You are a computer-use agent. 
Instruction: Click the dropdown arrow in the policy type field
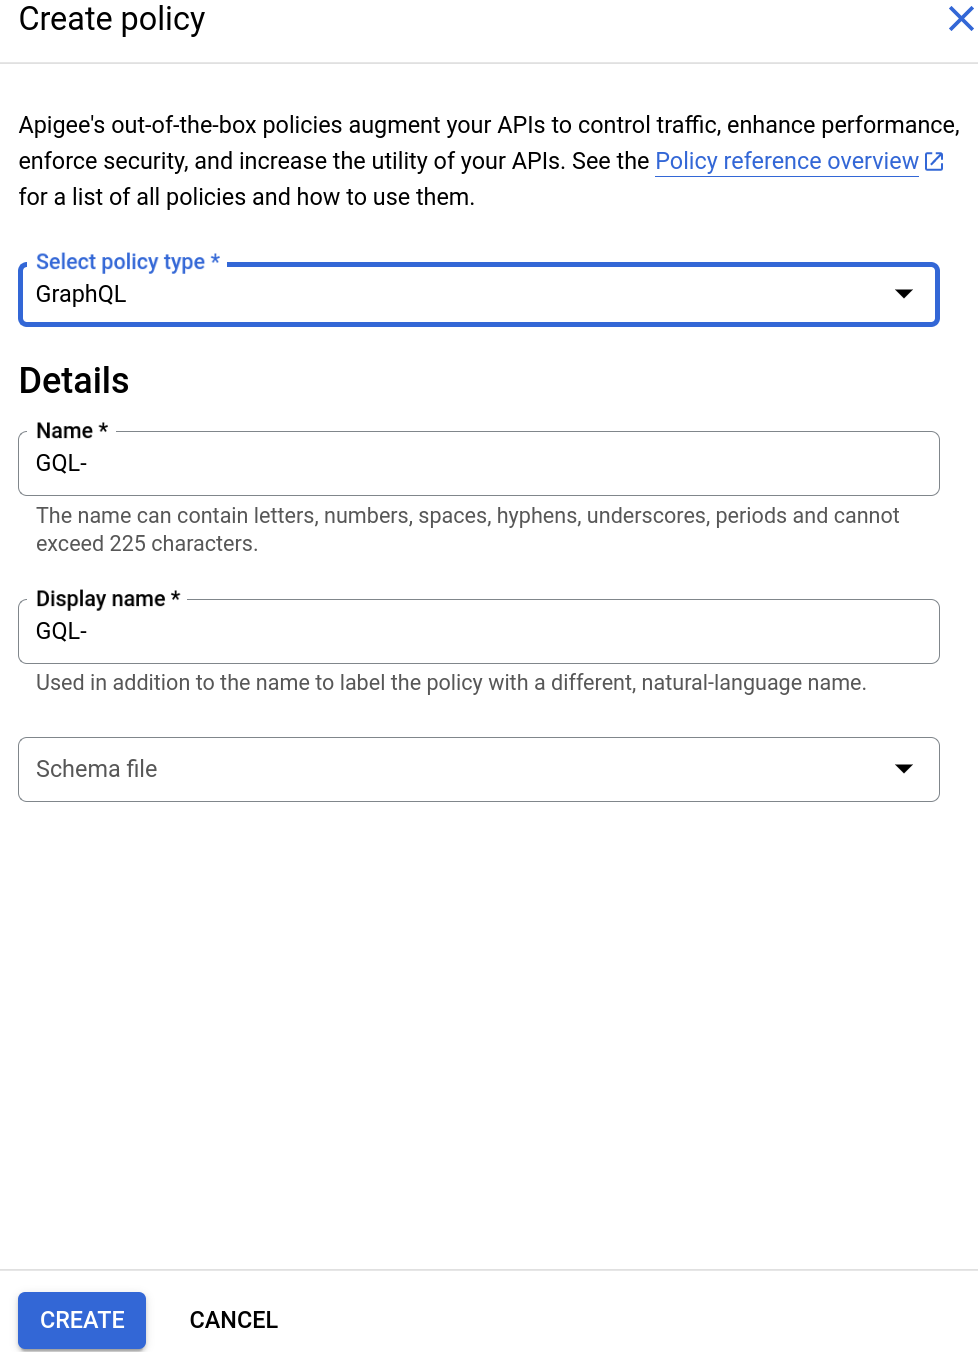click(903, 294)
